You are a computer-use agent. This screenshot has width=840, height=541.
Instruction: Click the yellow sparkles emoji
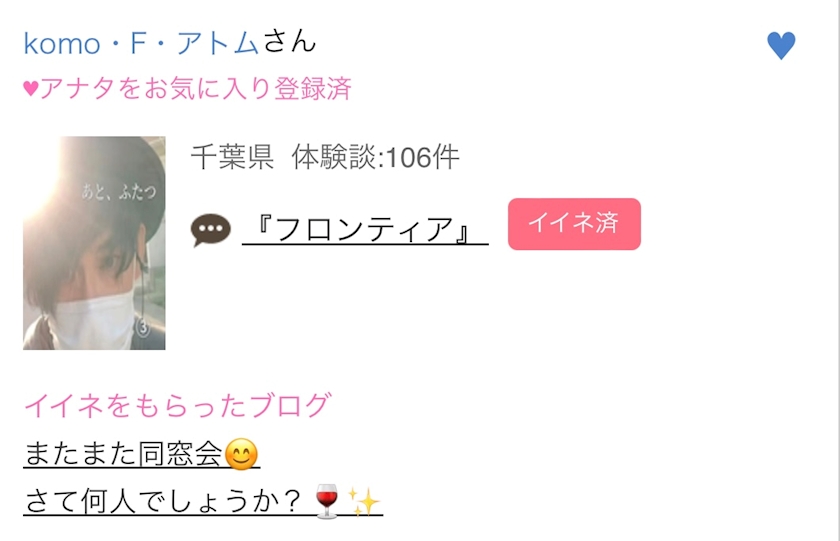click(364, 501)
